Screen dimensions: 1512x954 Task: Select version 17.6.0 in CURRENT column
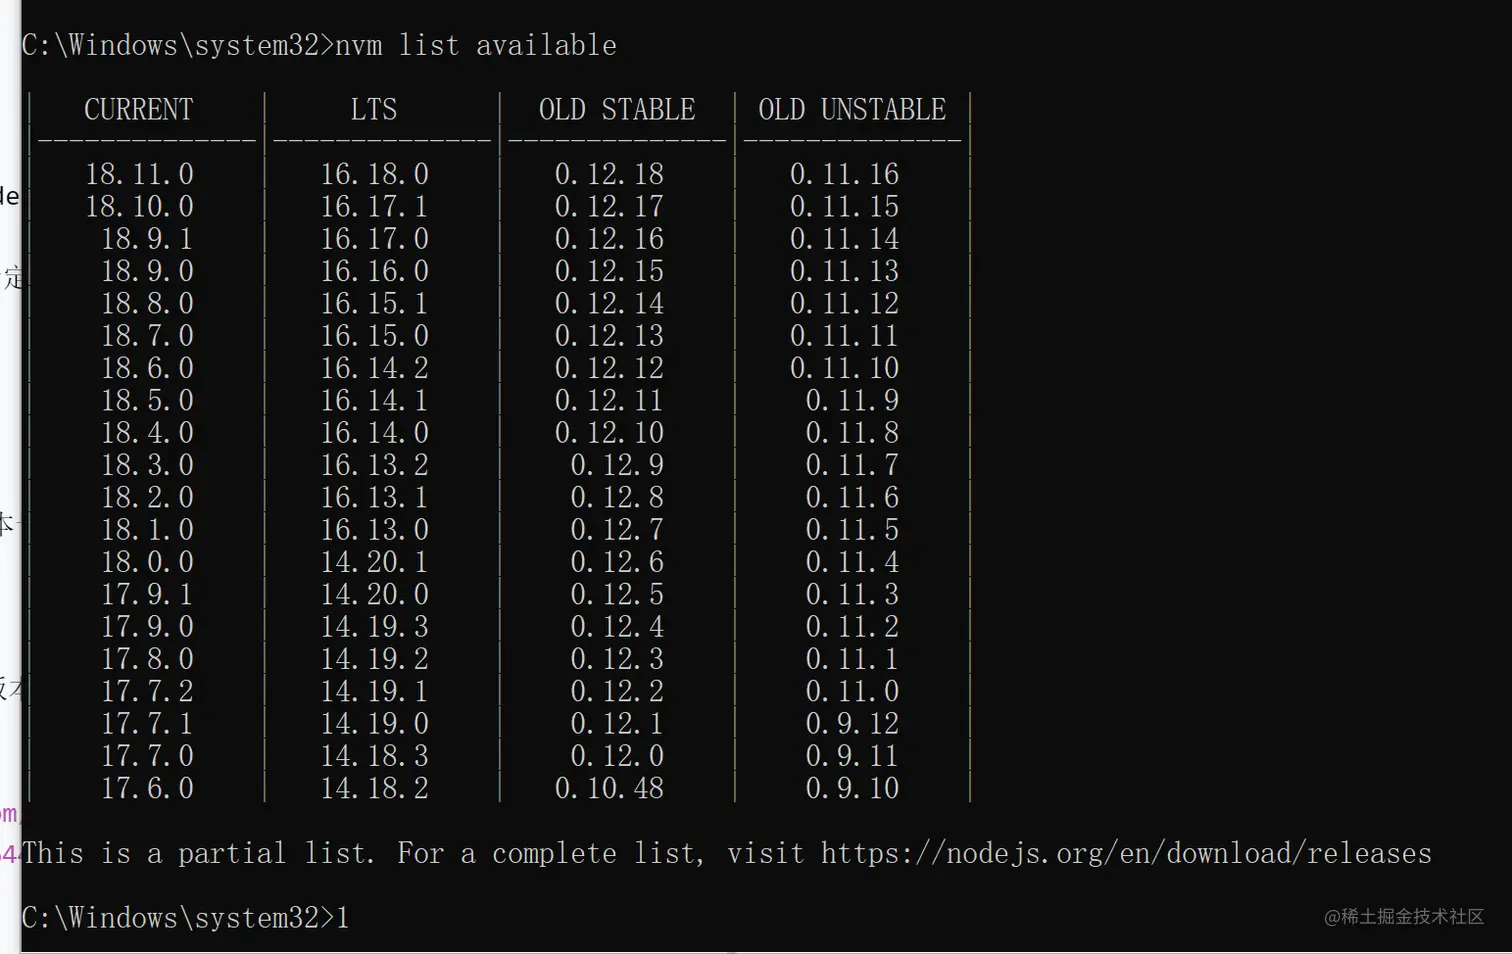[147, 789]
